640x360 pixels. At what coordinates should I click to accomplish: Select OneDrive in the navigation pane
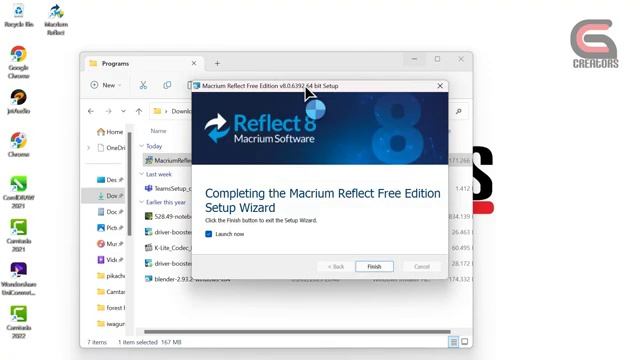111,148
